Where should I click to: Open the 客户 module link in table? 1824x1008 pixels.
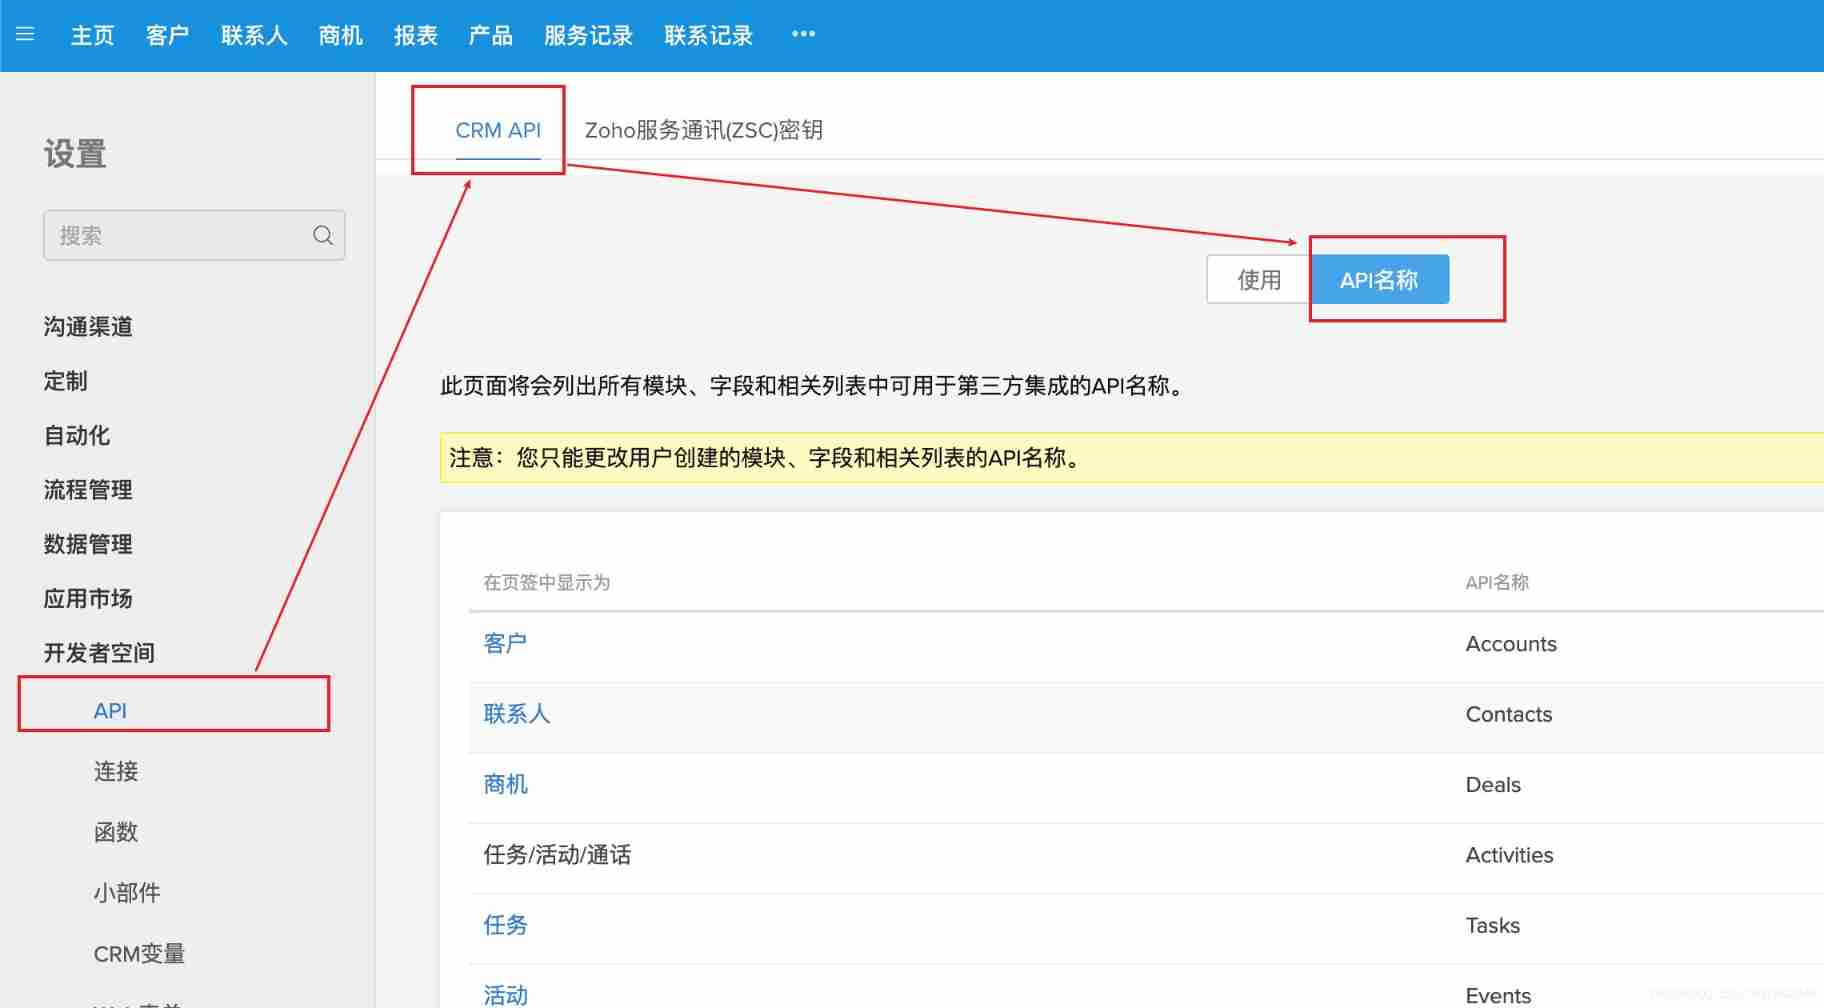[505, 643]
